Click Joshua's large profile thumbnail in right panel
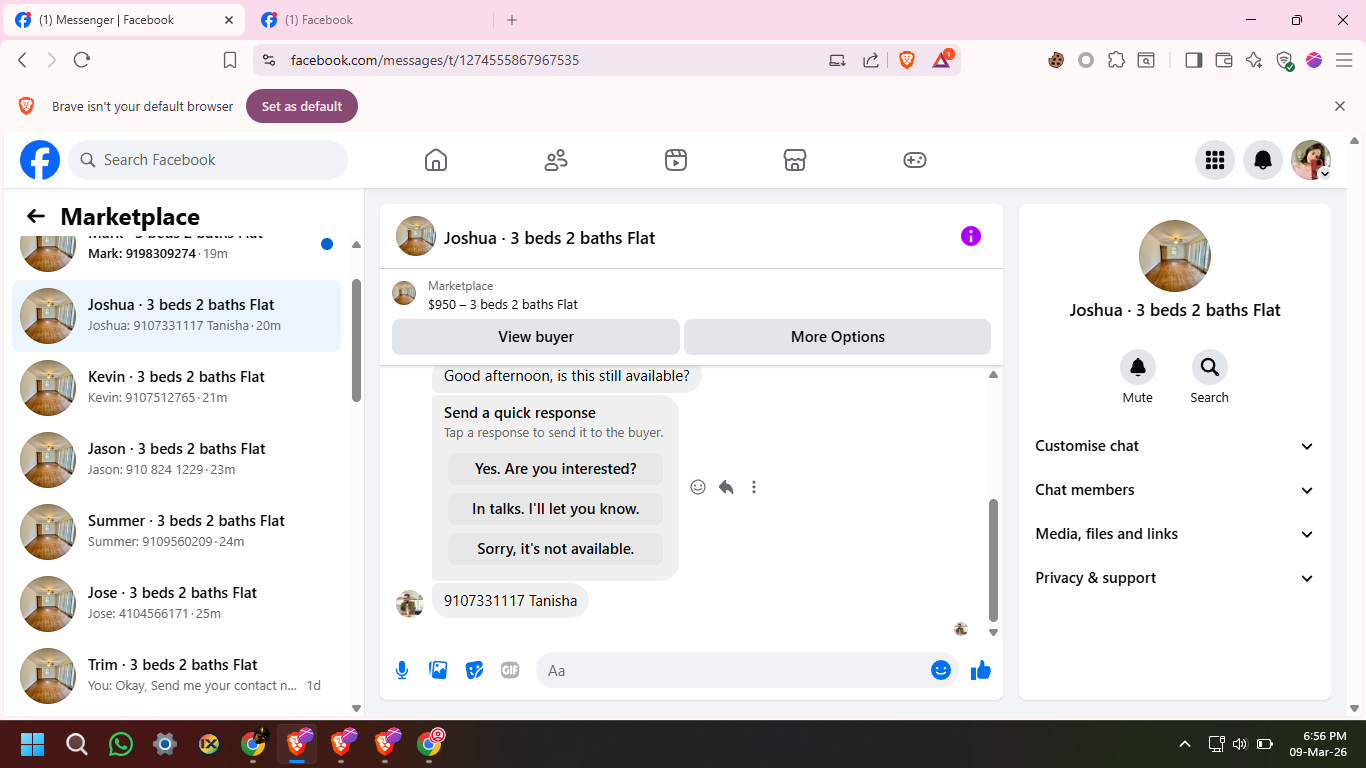This screenshot has height=768, width=1366. [1175, 256]
